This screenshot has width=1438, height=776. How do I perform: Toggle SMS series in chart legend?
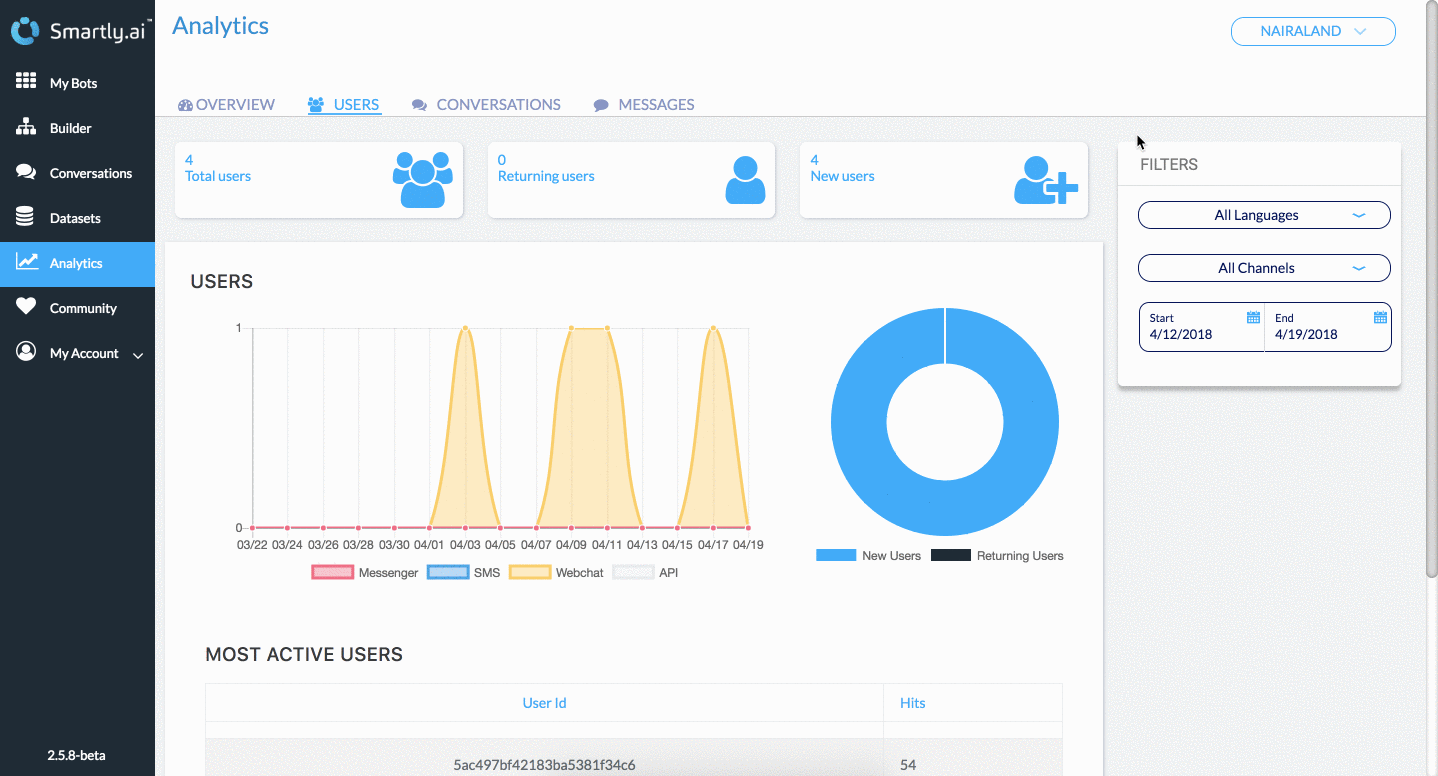(x=463, y=572)
